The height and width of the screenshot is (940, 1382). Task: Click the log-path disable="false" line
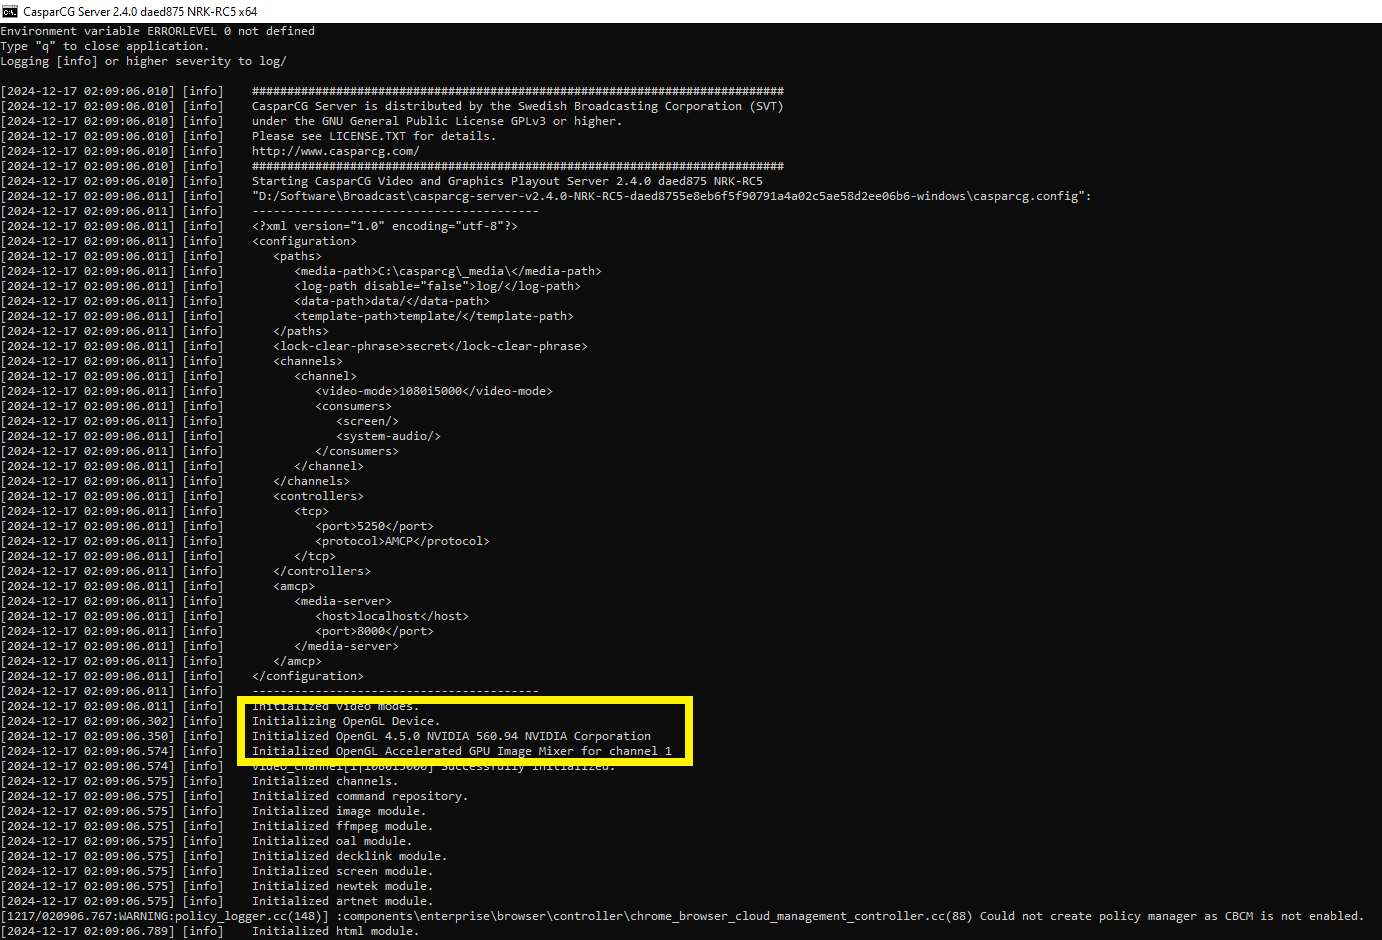click(437, 286)
